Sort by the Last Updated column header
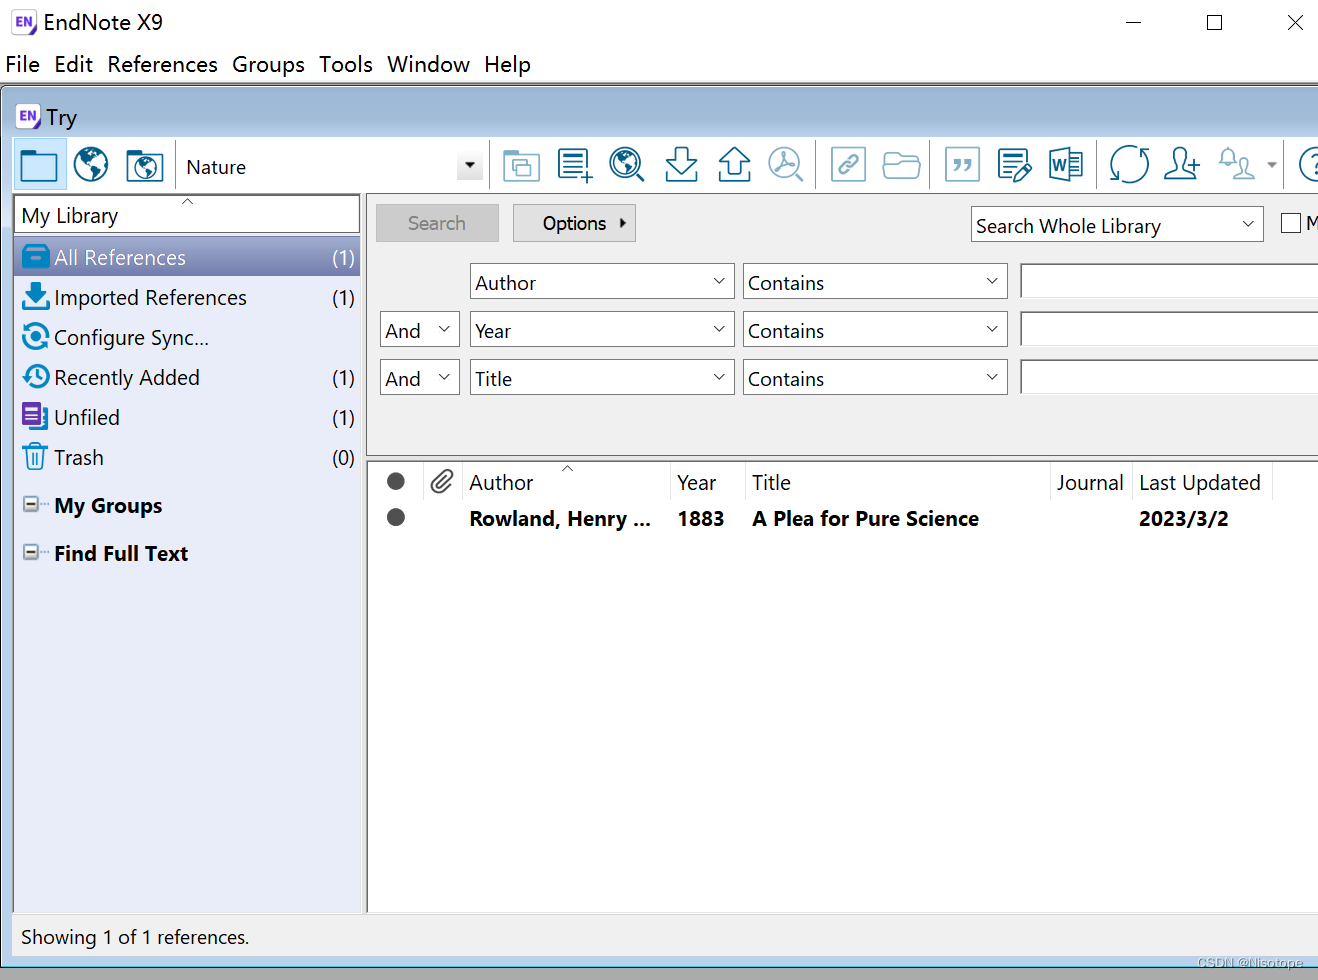Image resolution: width=1318 pixels, height=980 pixels. (1202, 482)
